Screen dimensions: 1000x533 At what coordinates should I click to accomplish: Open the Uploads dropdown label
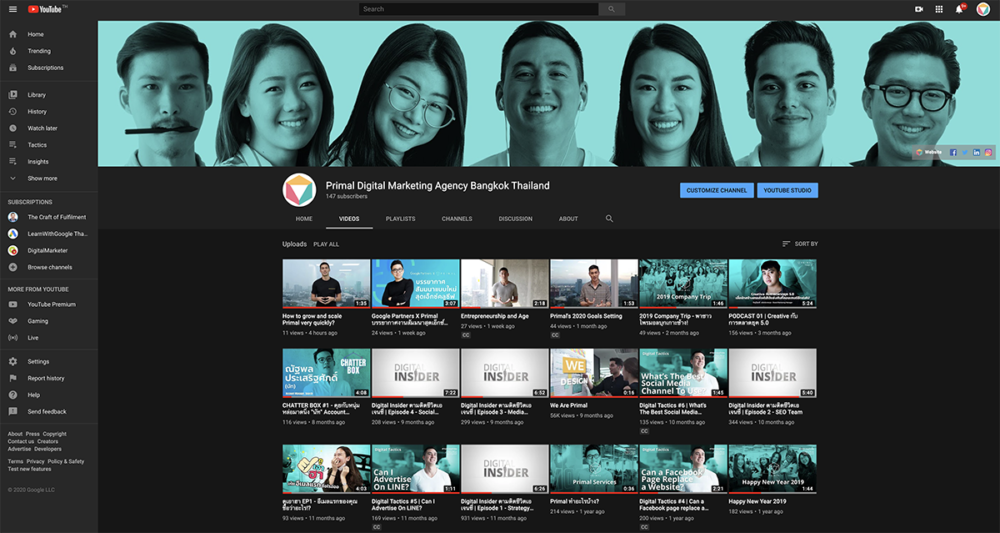295,244
